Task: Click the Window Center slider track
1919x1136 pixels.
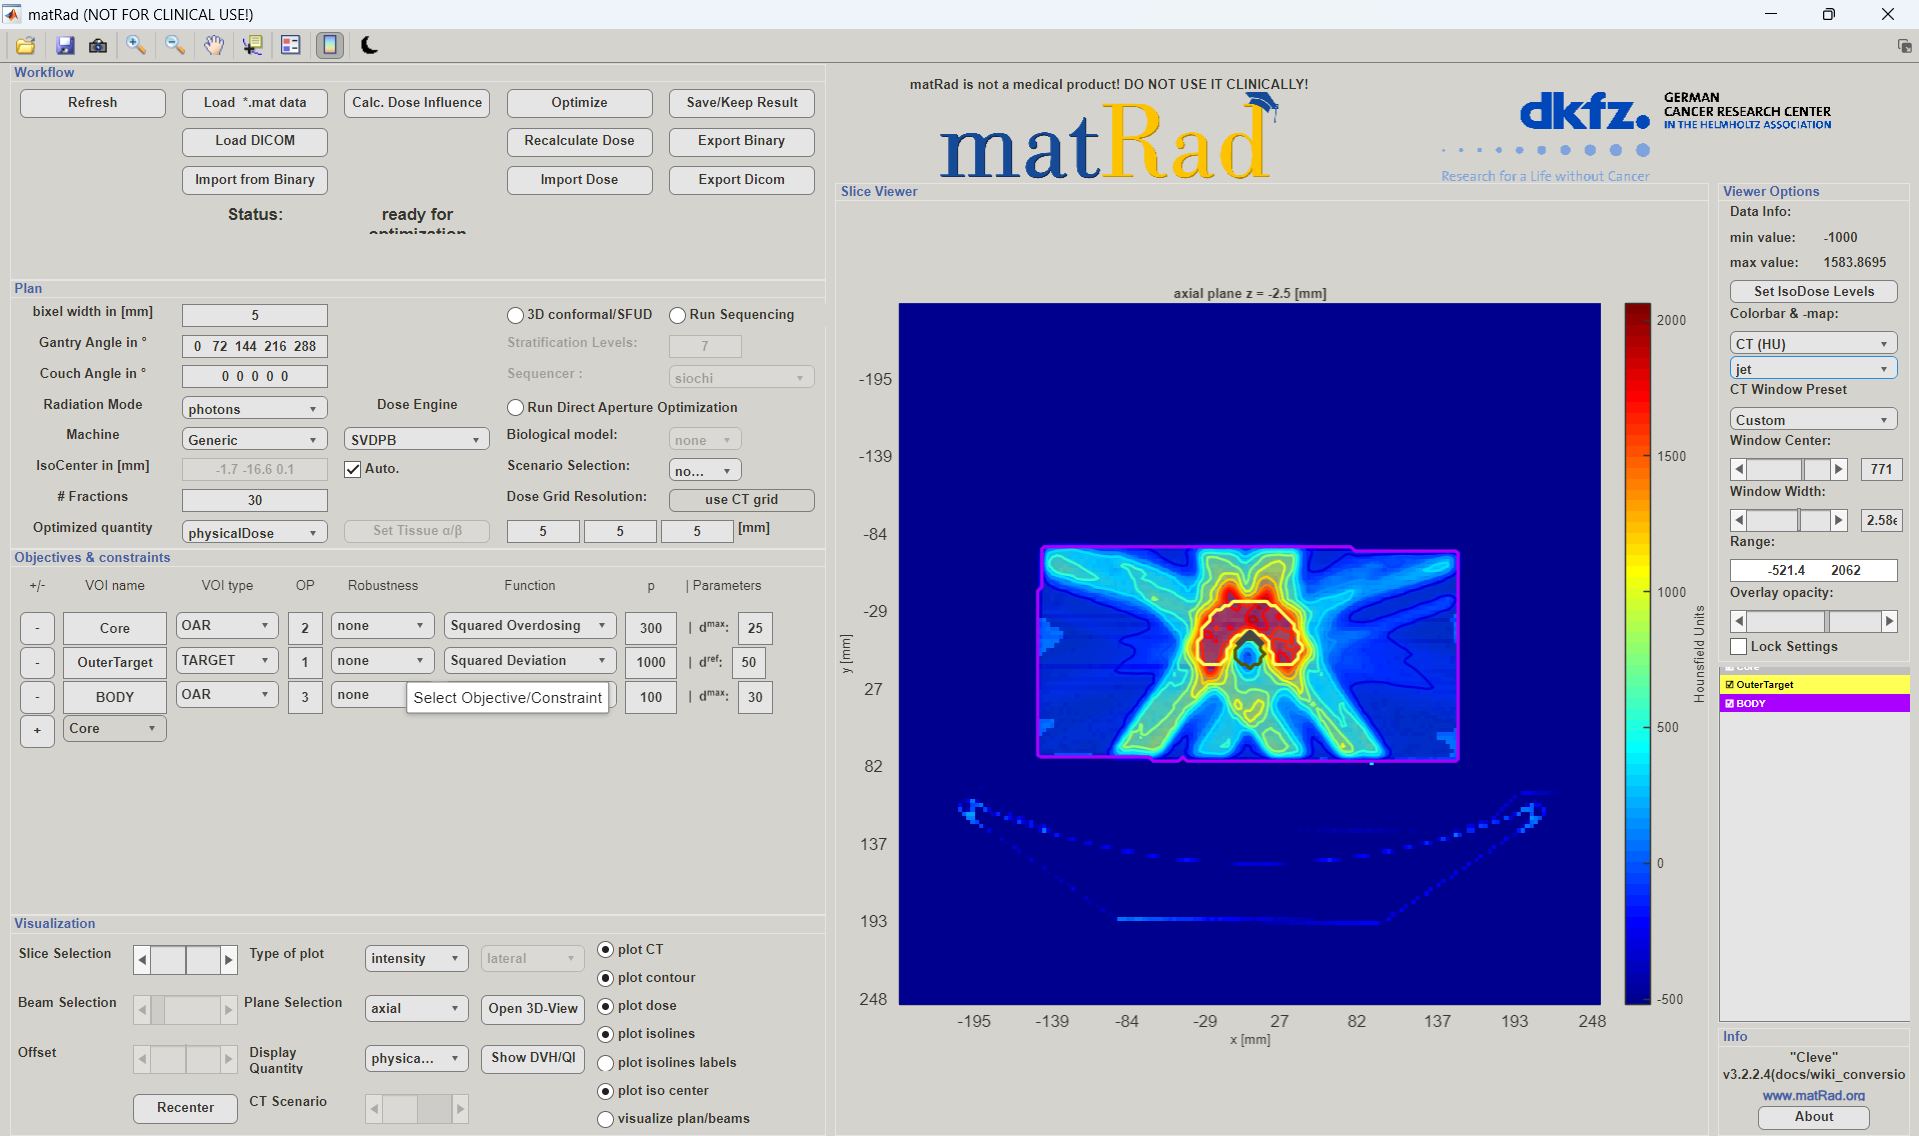Action: click(1788, 469)
